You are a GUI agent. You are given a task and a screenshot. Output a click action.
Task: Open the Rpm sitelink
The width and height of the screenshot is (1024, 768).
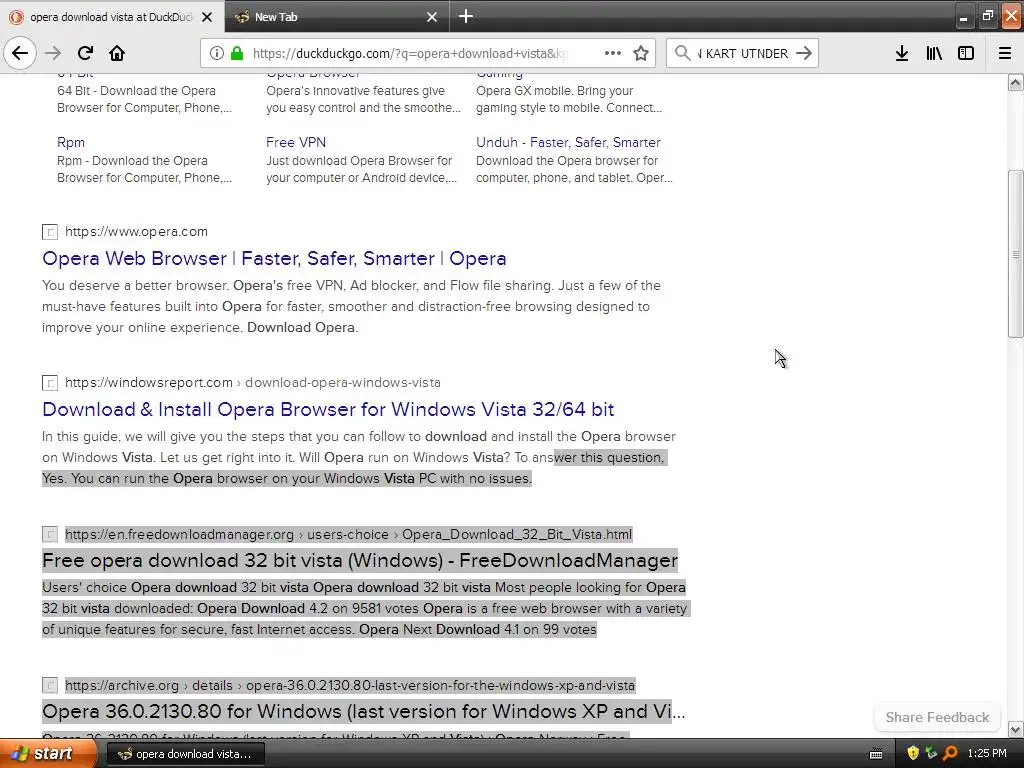coord(71,142)
